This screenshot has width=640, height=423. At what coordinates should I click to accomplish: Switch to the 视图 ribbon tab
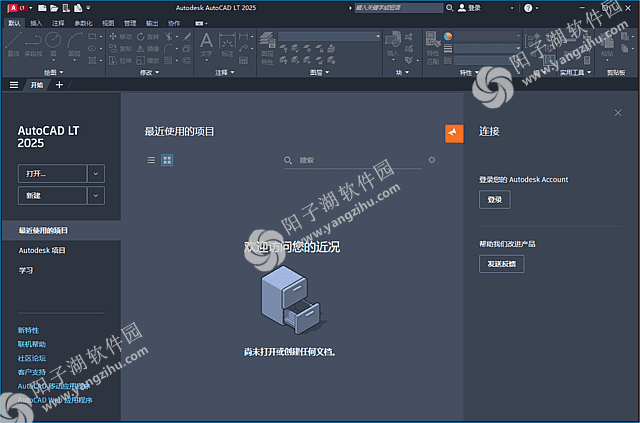[x=108, y=23]
